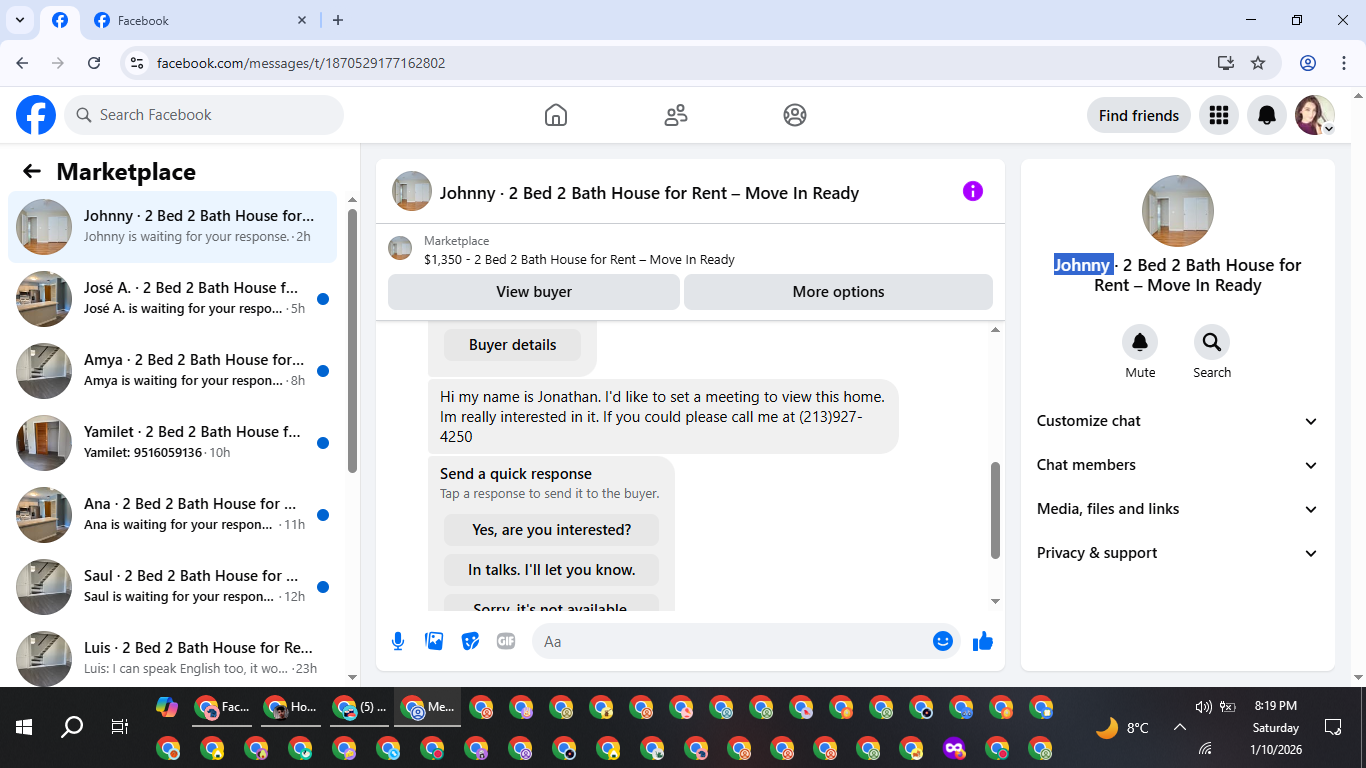Send a thumbs-up like
This screenshot has width=1366, height=768.
pyautogui.click(x=983, y=641)
